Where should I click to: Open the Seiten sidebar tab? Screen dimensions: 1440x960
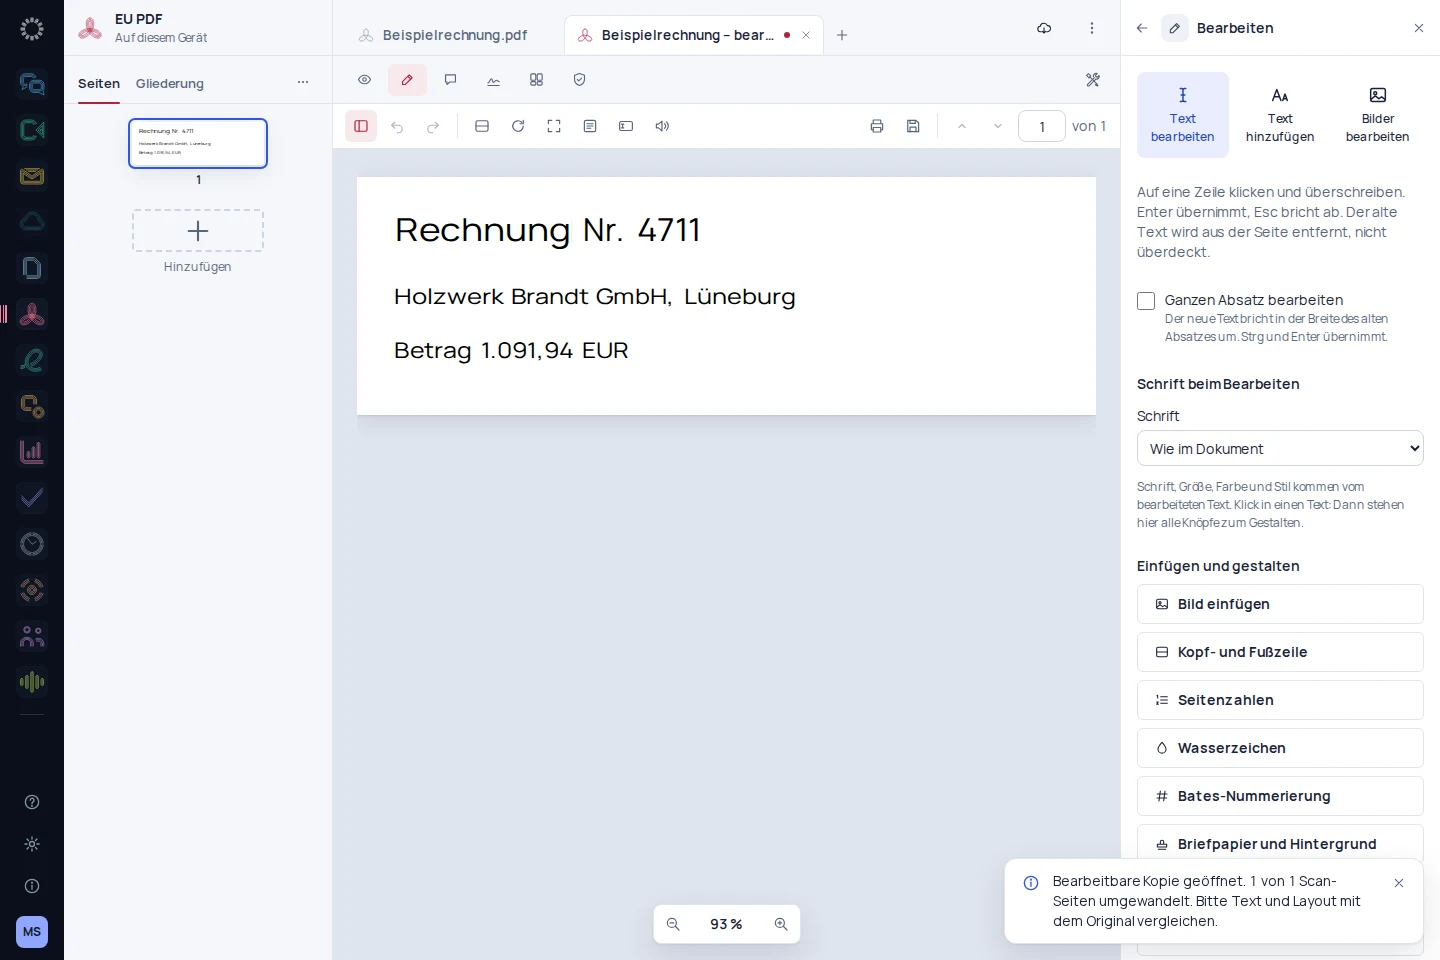click(x=99, y=83)
